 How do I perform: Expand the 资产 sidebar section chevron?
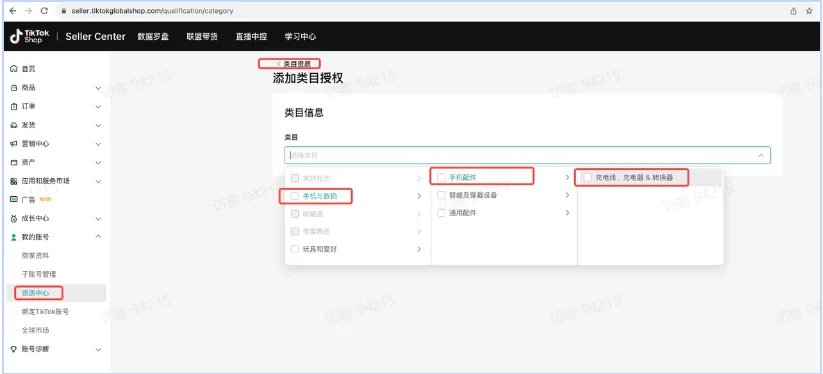98,163
